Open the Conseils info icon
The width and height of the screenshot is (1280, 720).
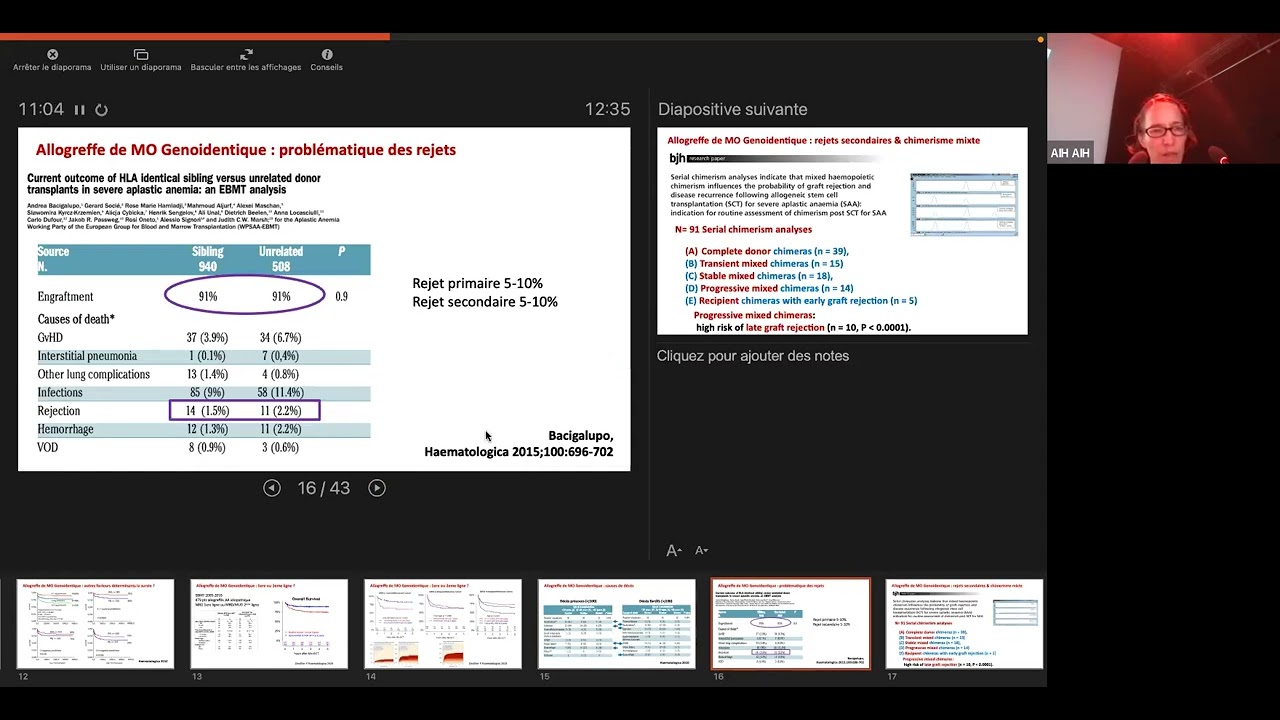click(x=327, y=54)
